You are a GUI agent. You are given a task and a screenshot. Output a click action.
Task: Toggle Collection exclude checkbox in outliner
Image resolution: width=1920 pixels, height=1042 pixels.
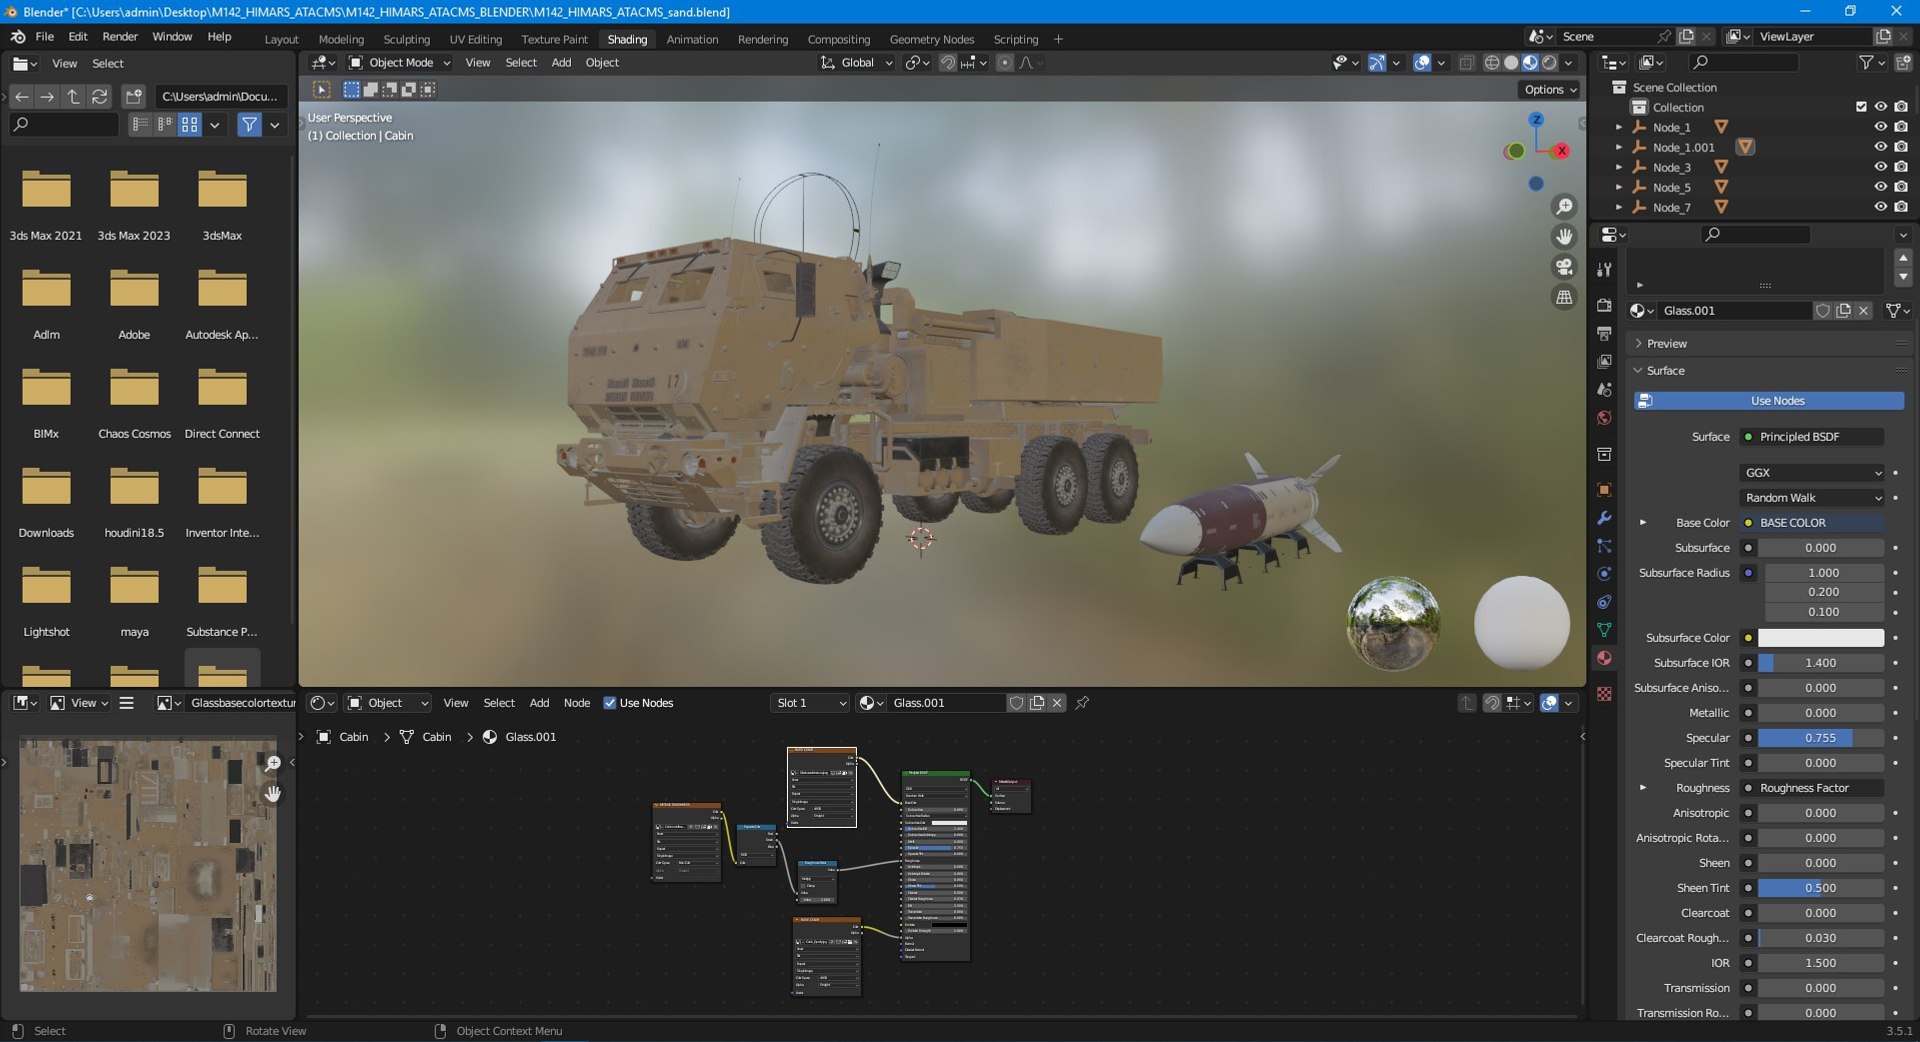pyautogui.click(x=1861, y=107)
